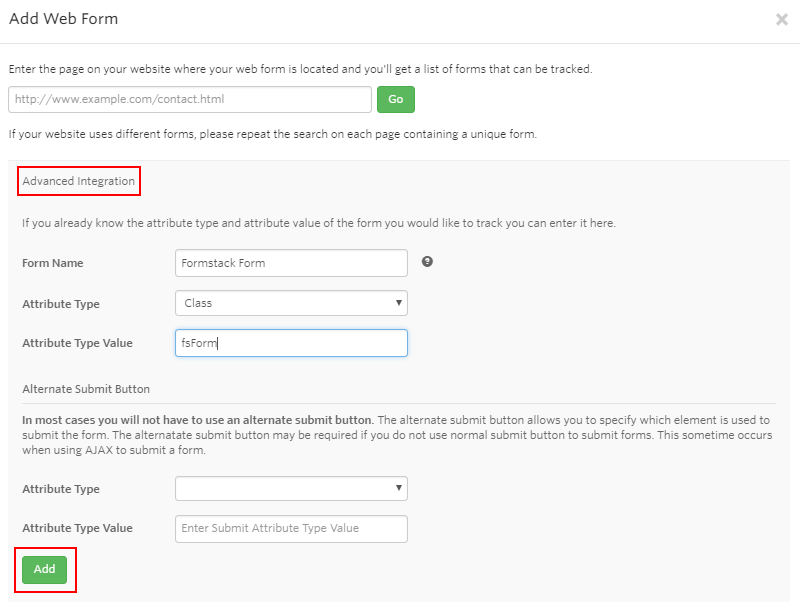800x611 pixels.
Task: Click the question mark beside Formstack Form
Action: point(427,261)
